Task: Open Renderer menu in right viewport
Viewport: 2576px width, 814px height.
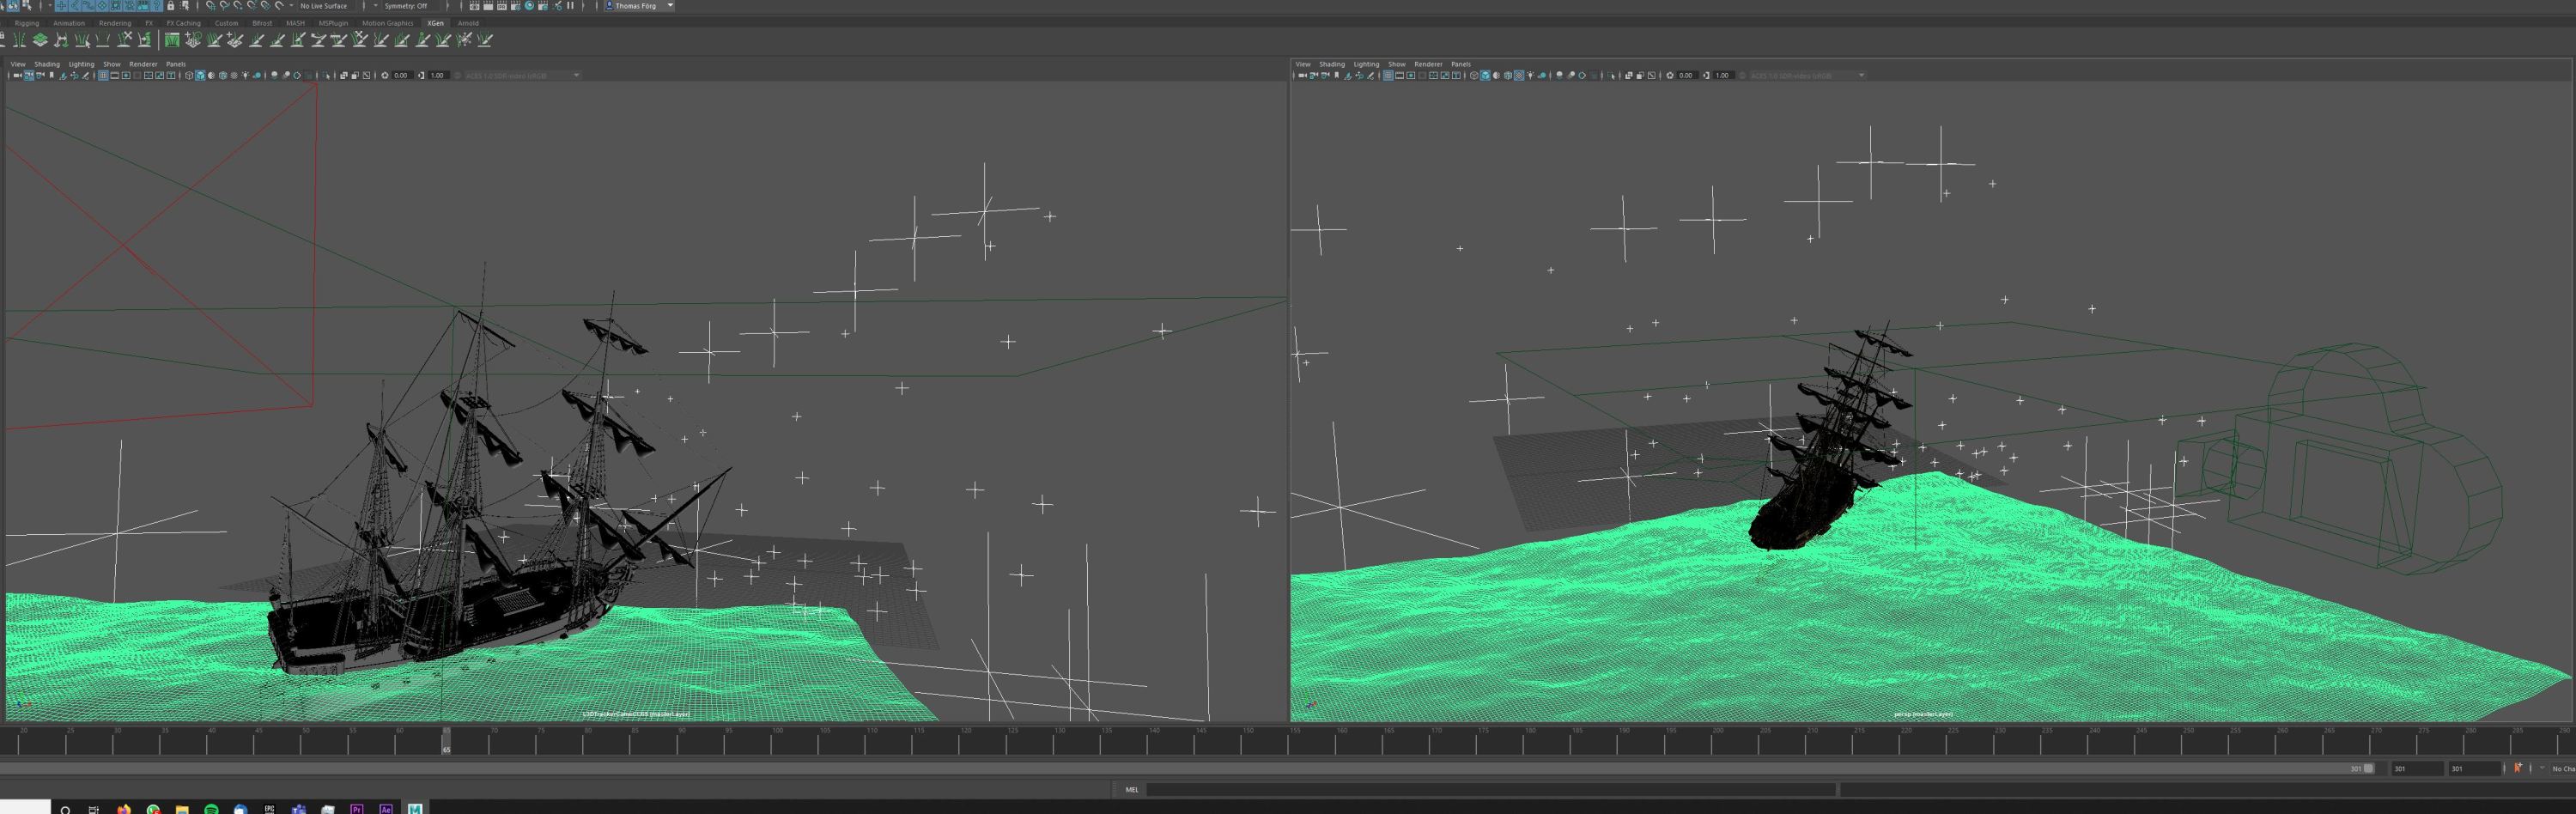Action: [x=1427, y=64]
